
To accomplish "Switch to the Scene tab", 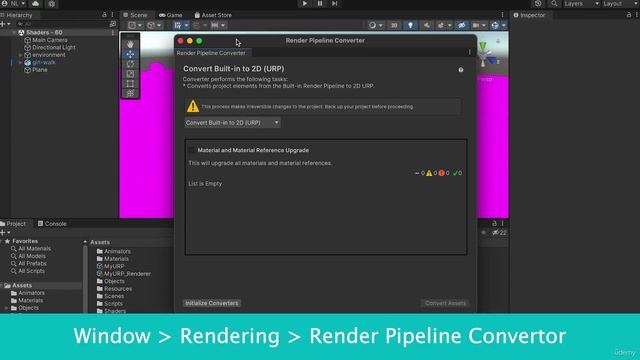I will 135,15.
